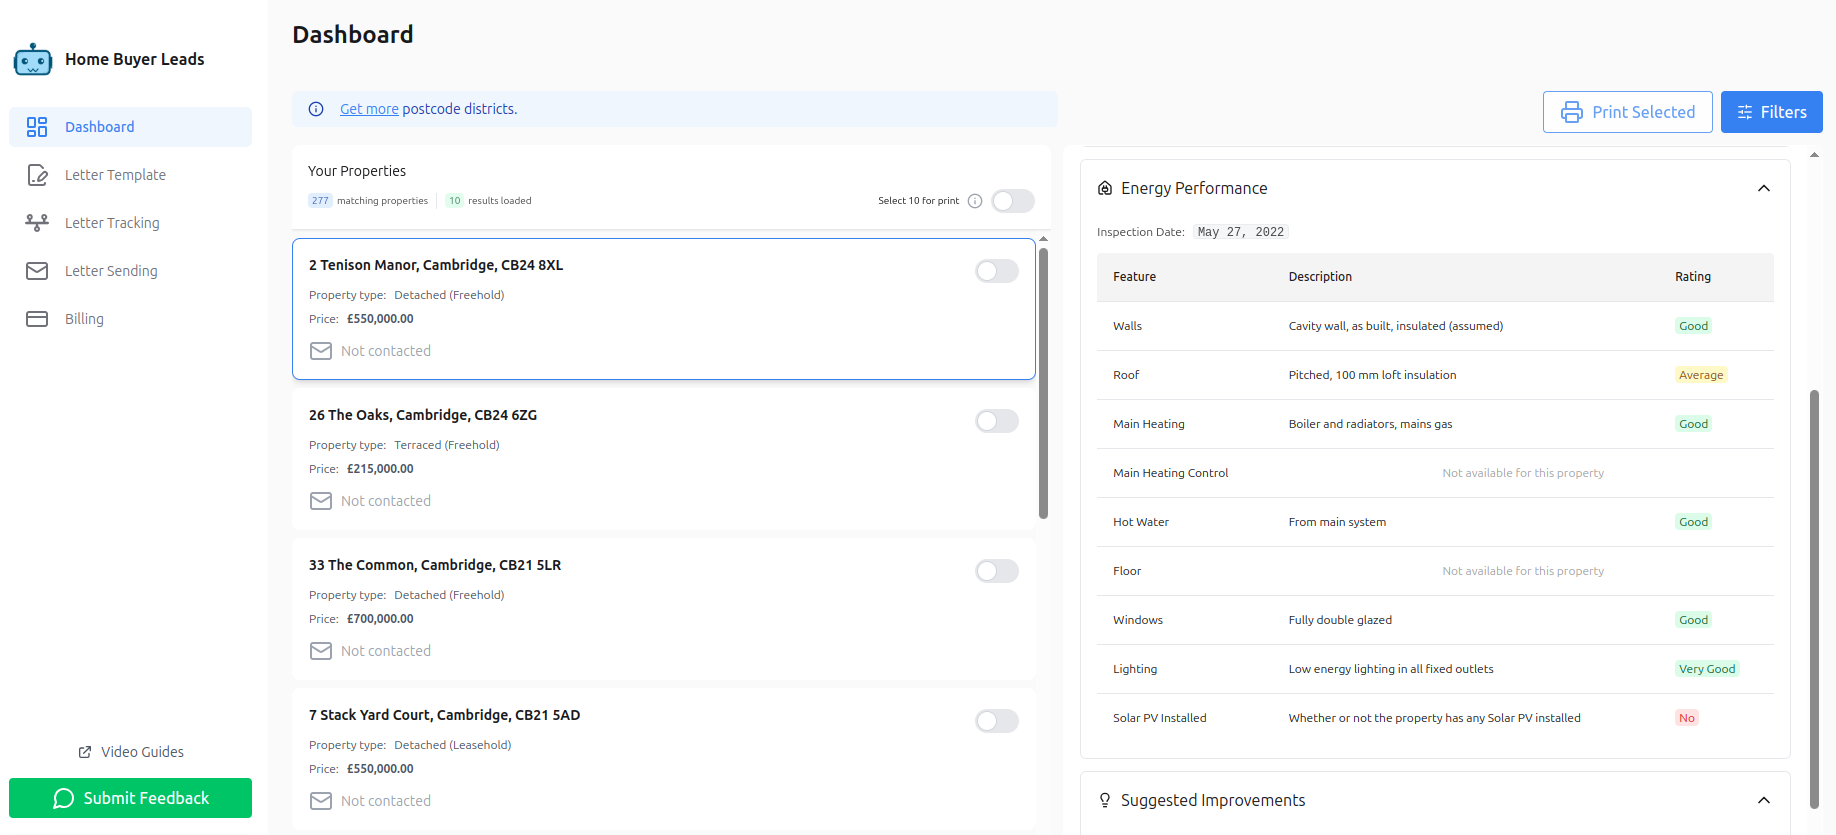1836x835 pixels.
Task: Select 7 Stack Yard Court property card
Action: (x=664, y=759)
